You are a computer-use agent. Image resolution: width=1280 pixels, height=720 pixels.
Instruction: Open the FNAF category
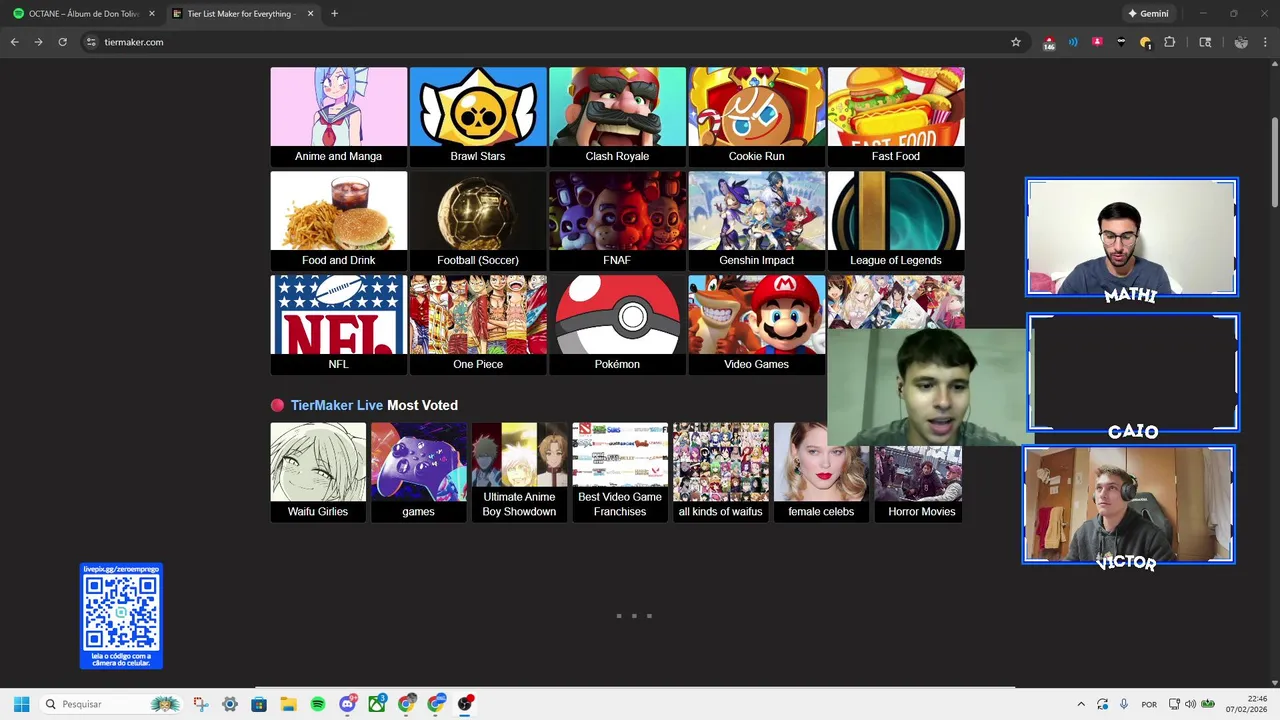[x=617, y=220]
